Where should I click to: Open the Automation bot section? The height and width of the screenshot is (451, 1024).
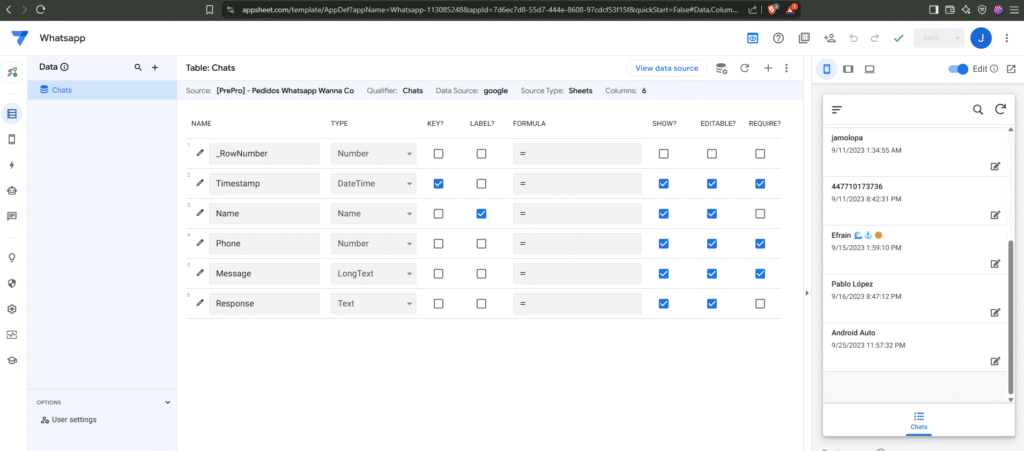(x=12, y=191)
